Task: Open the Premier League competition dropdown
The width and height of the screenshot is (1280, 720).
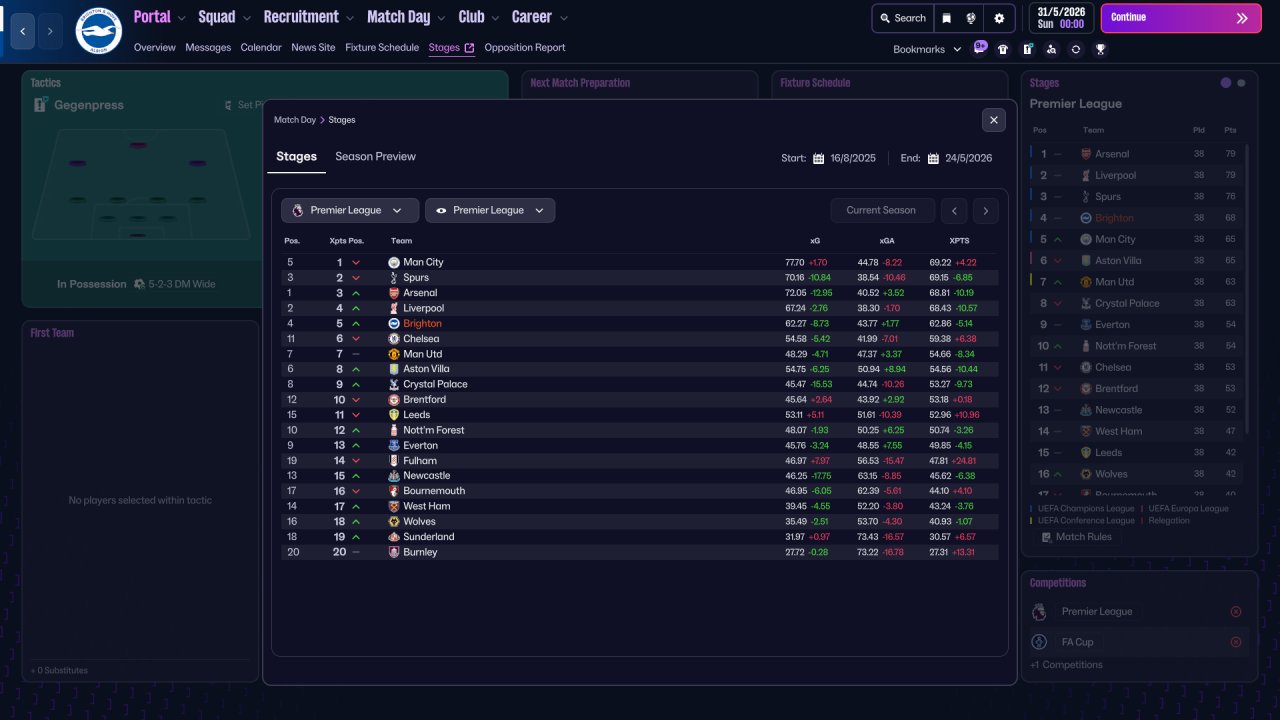Action: (350, 210)
